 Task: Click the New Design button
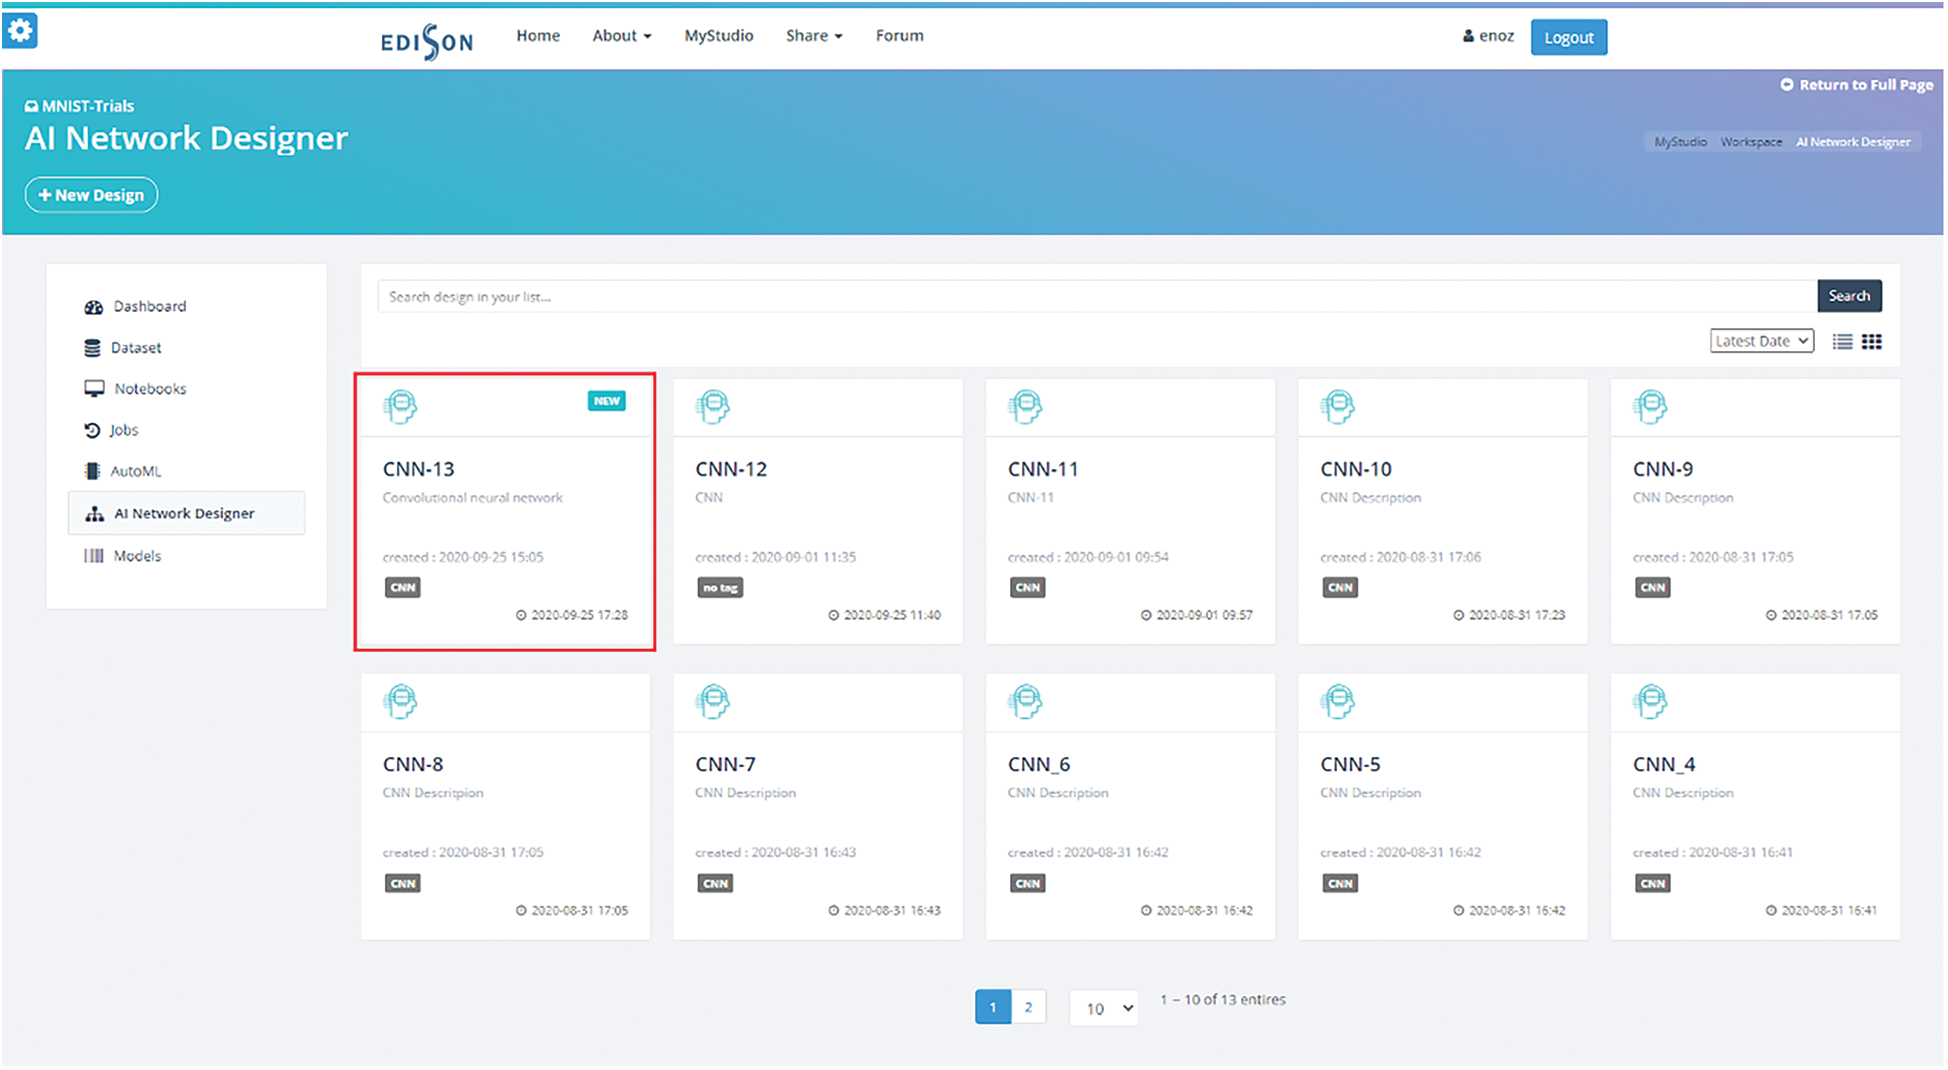91,195
